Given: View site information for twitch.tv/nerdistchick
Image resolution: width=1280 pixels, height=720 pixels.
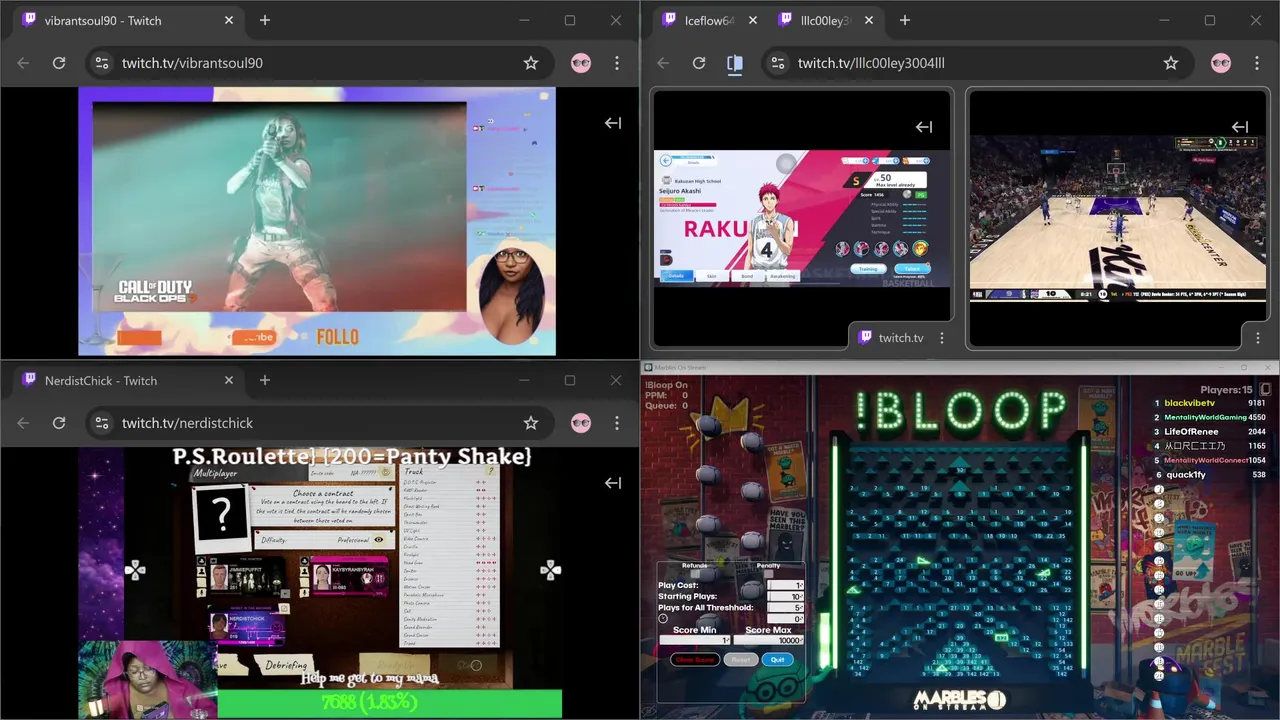Looking at the screenshot, I should (x=101, y=423).
